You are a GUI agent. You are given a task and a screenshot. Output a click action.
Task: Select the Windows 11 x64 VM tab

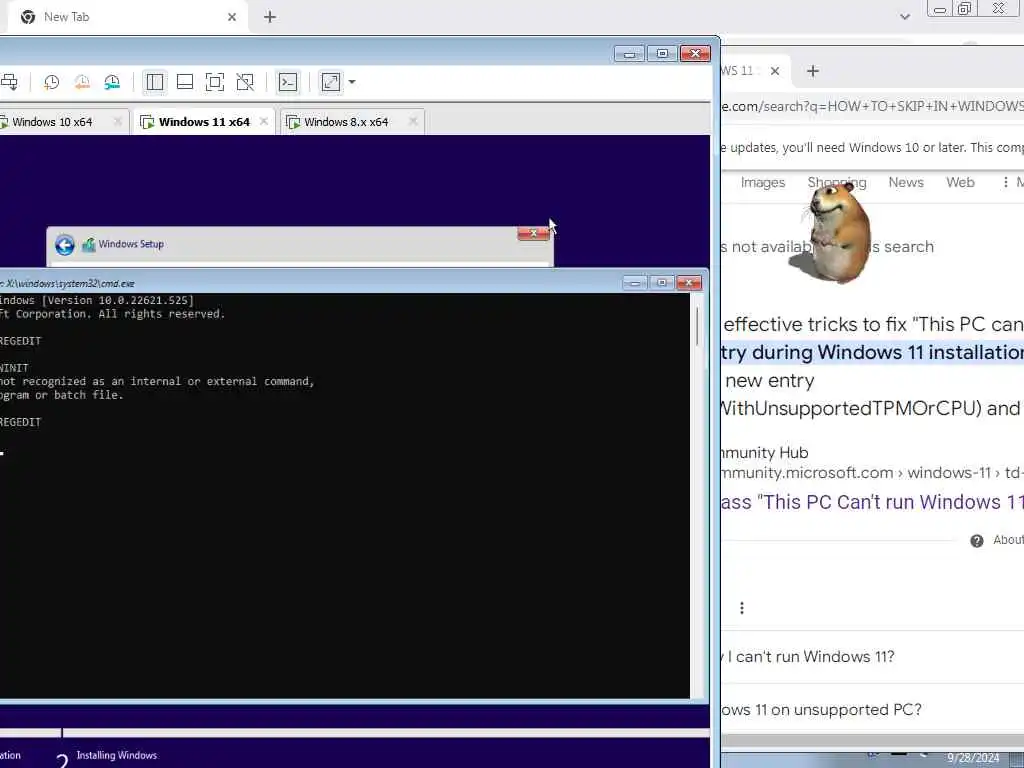coord(204,122)
